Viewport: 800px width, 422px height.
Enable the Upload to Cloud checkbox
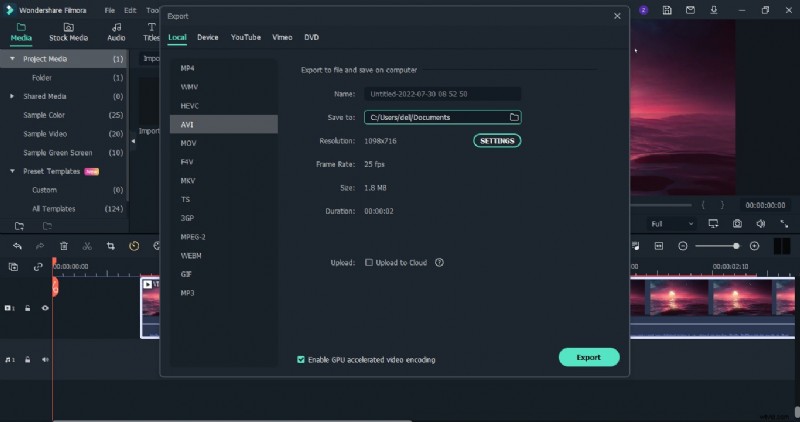[369, 263]
